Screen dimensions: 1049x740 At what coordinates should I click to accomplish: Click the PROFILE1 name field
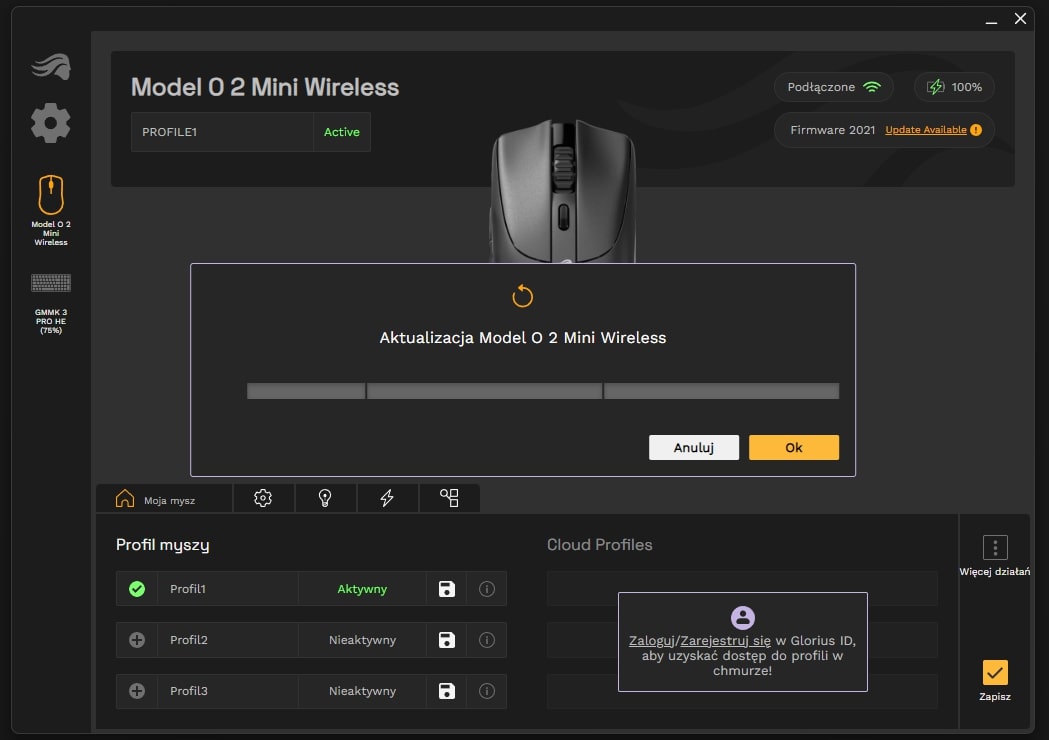[222, 132]
